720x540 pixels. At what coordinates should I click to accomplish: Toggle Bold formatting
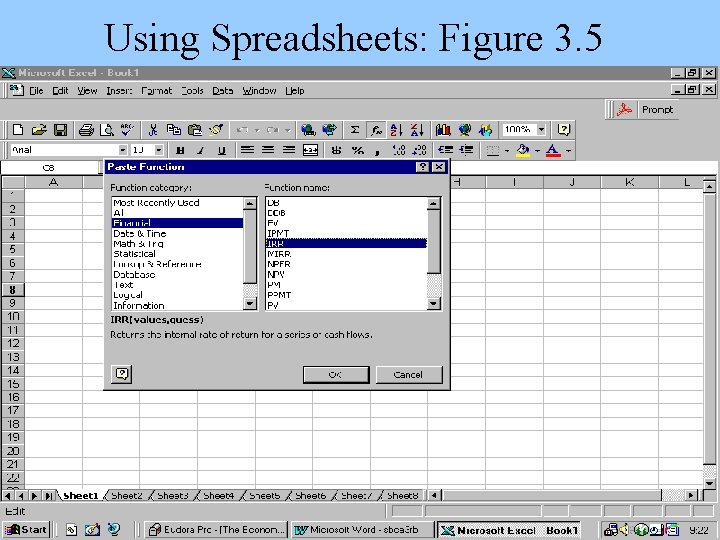[x=180, y=150]
